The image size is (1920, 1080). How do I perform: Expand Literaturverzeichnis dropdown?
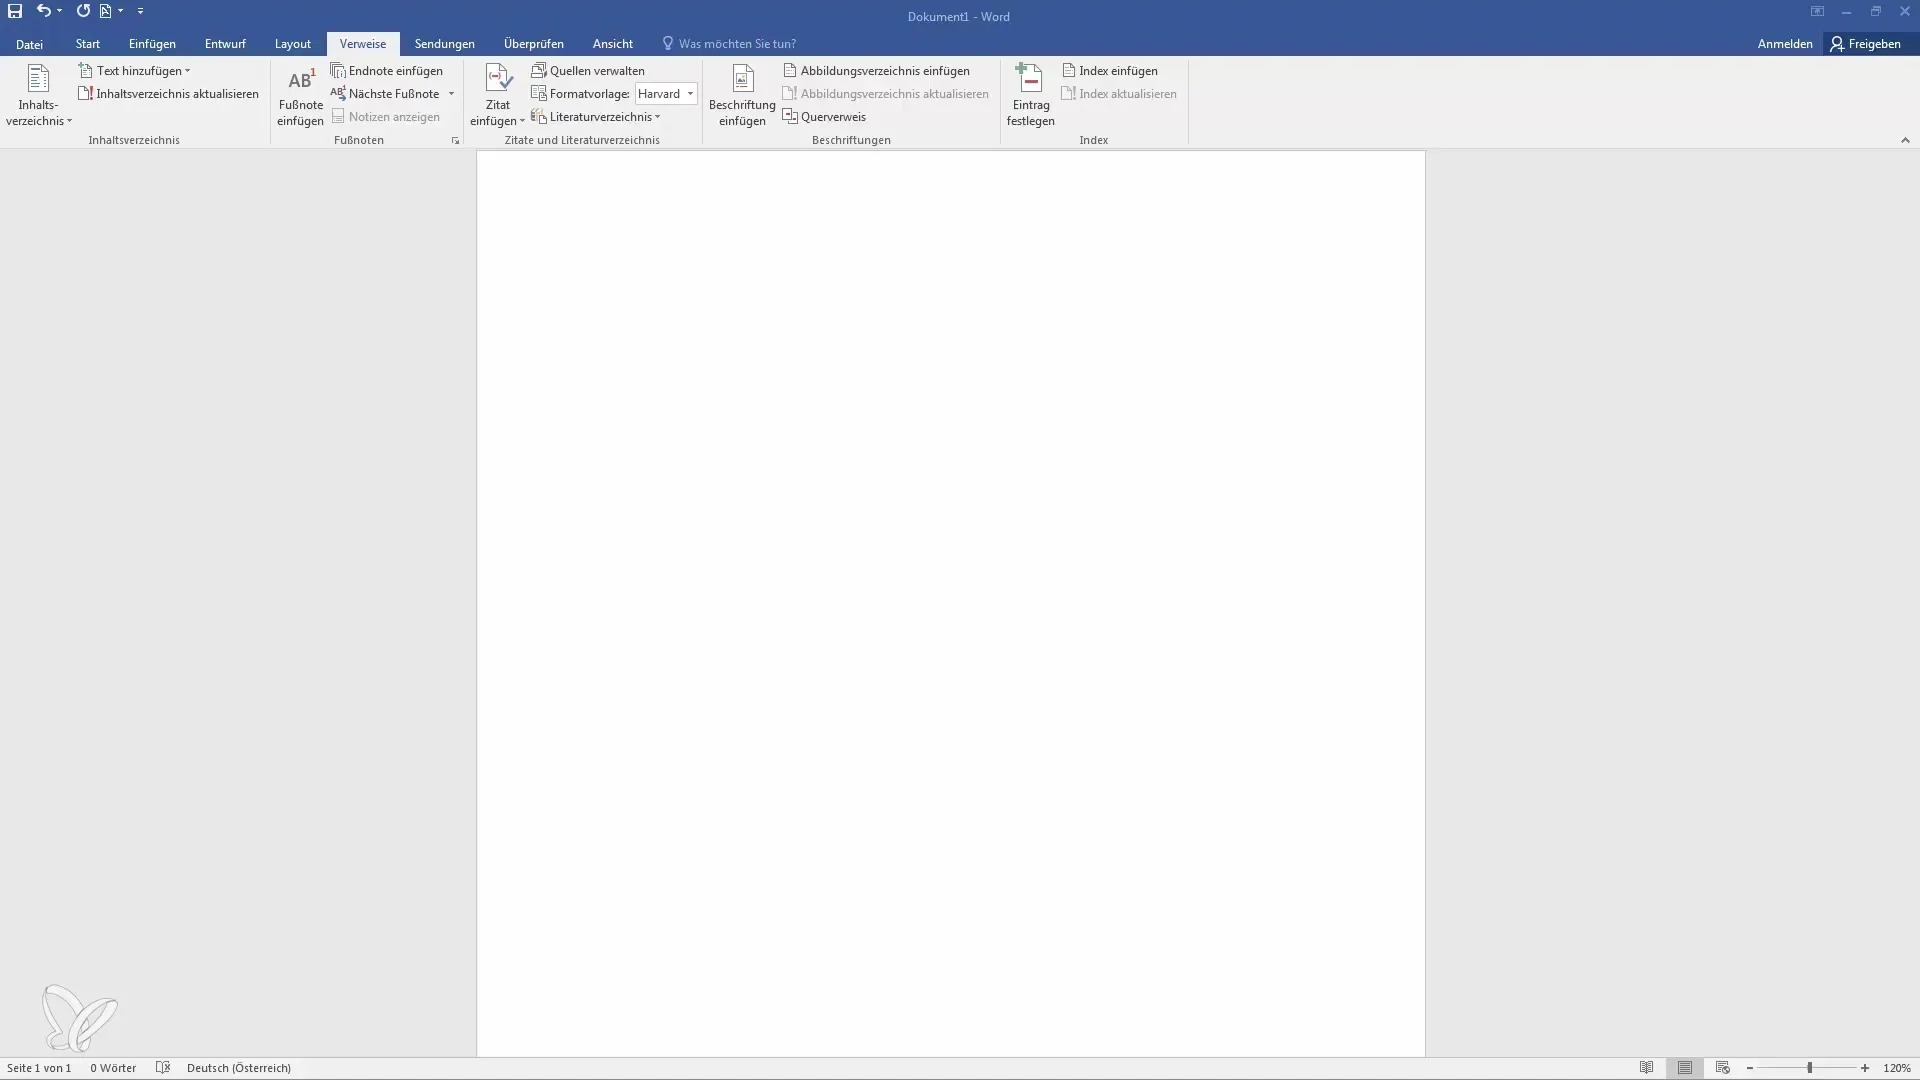click(596, 117)
